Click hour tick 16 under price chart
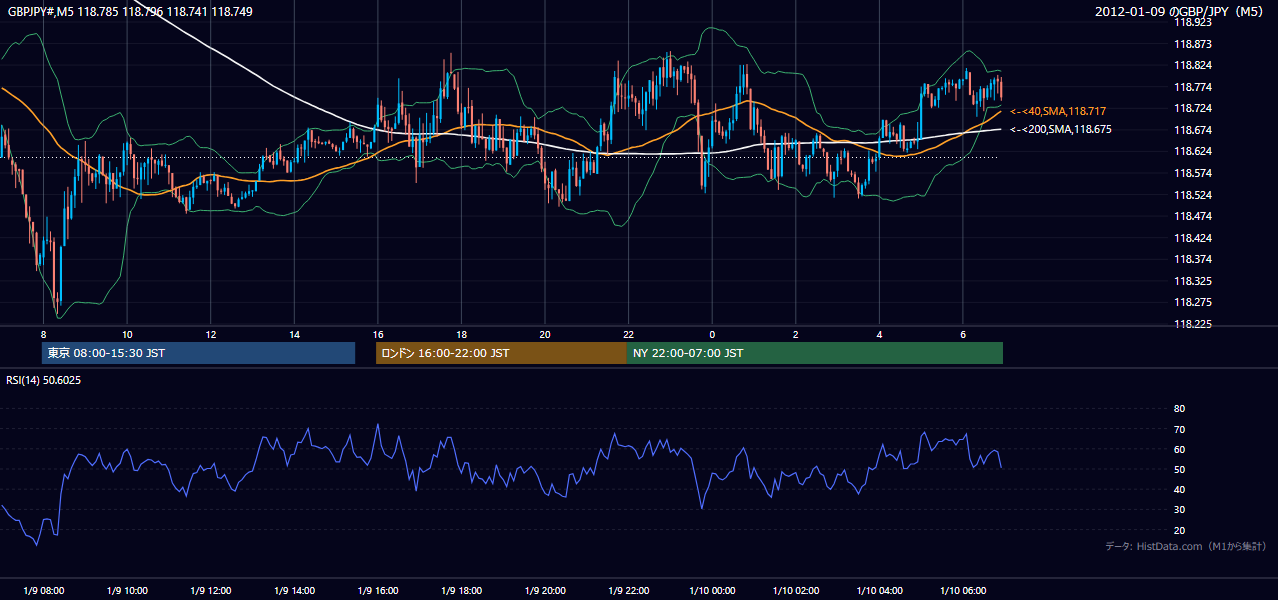This screenshot has height=600, width=1278. click(x=378, y=334)
